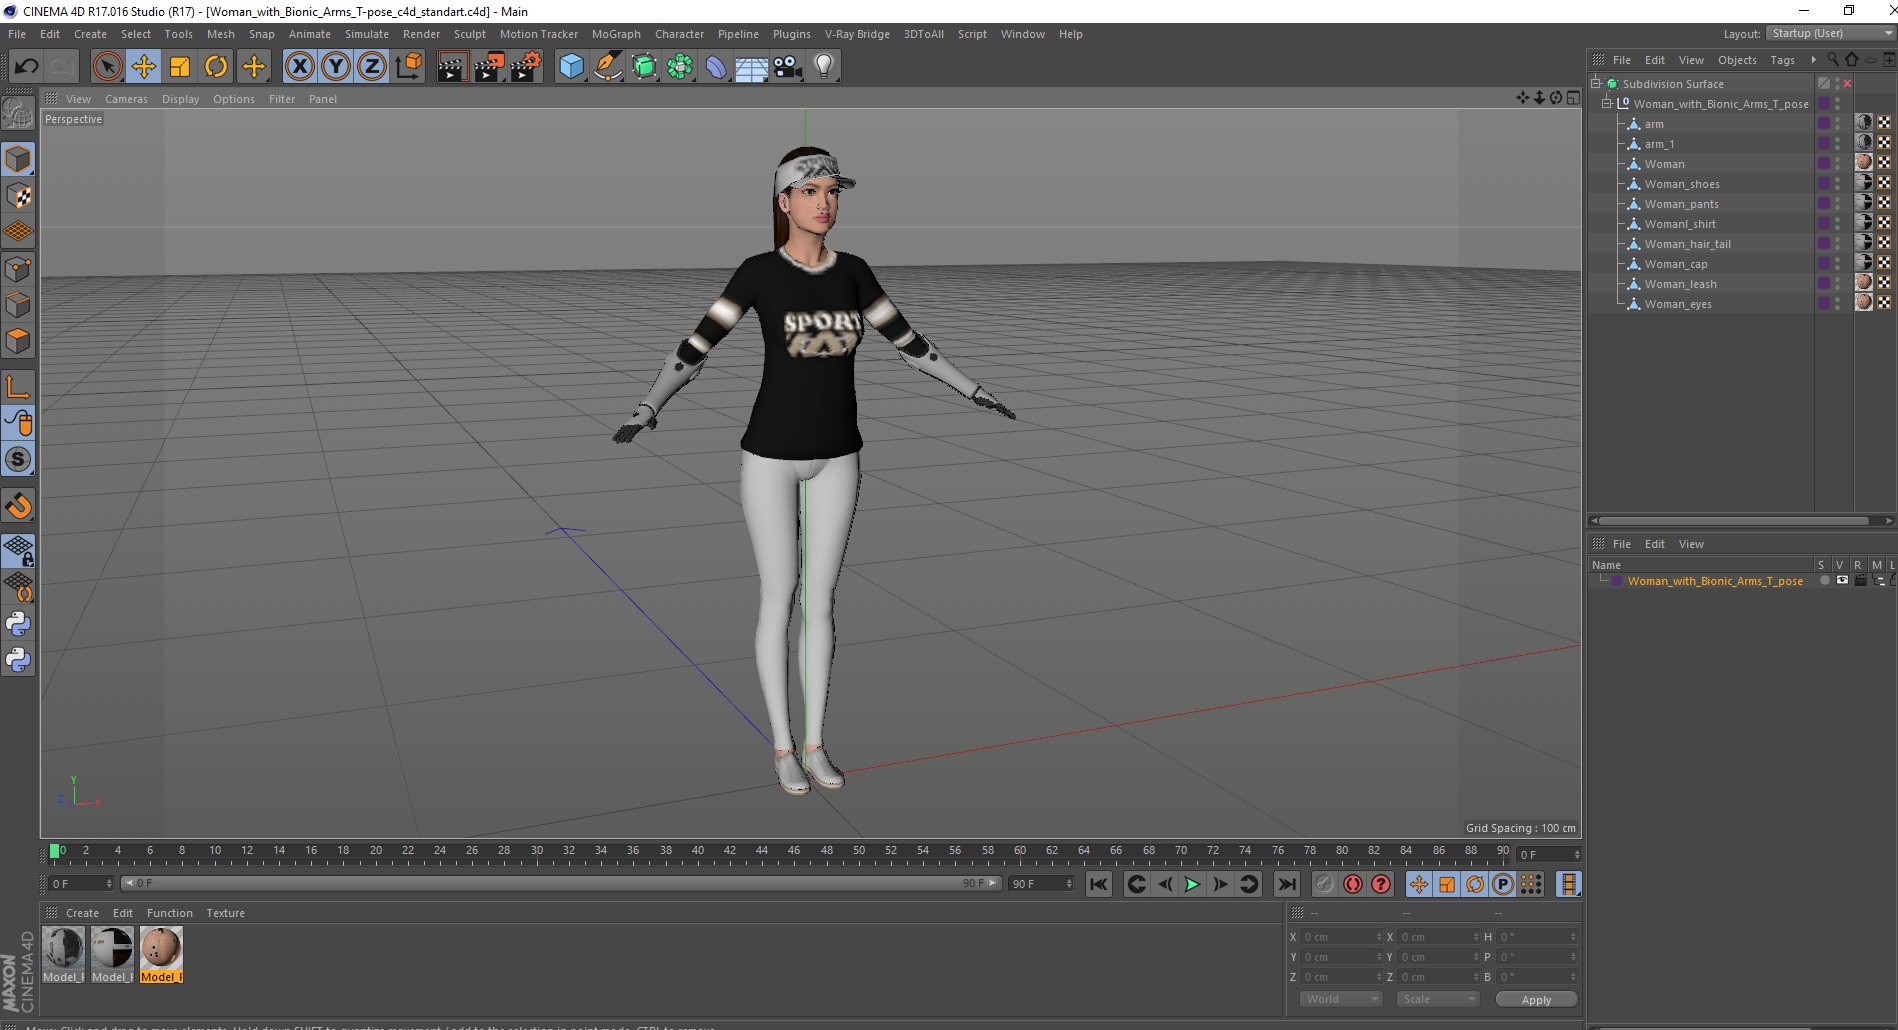Activate the Move tool

[144, 67]
